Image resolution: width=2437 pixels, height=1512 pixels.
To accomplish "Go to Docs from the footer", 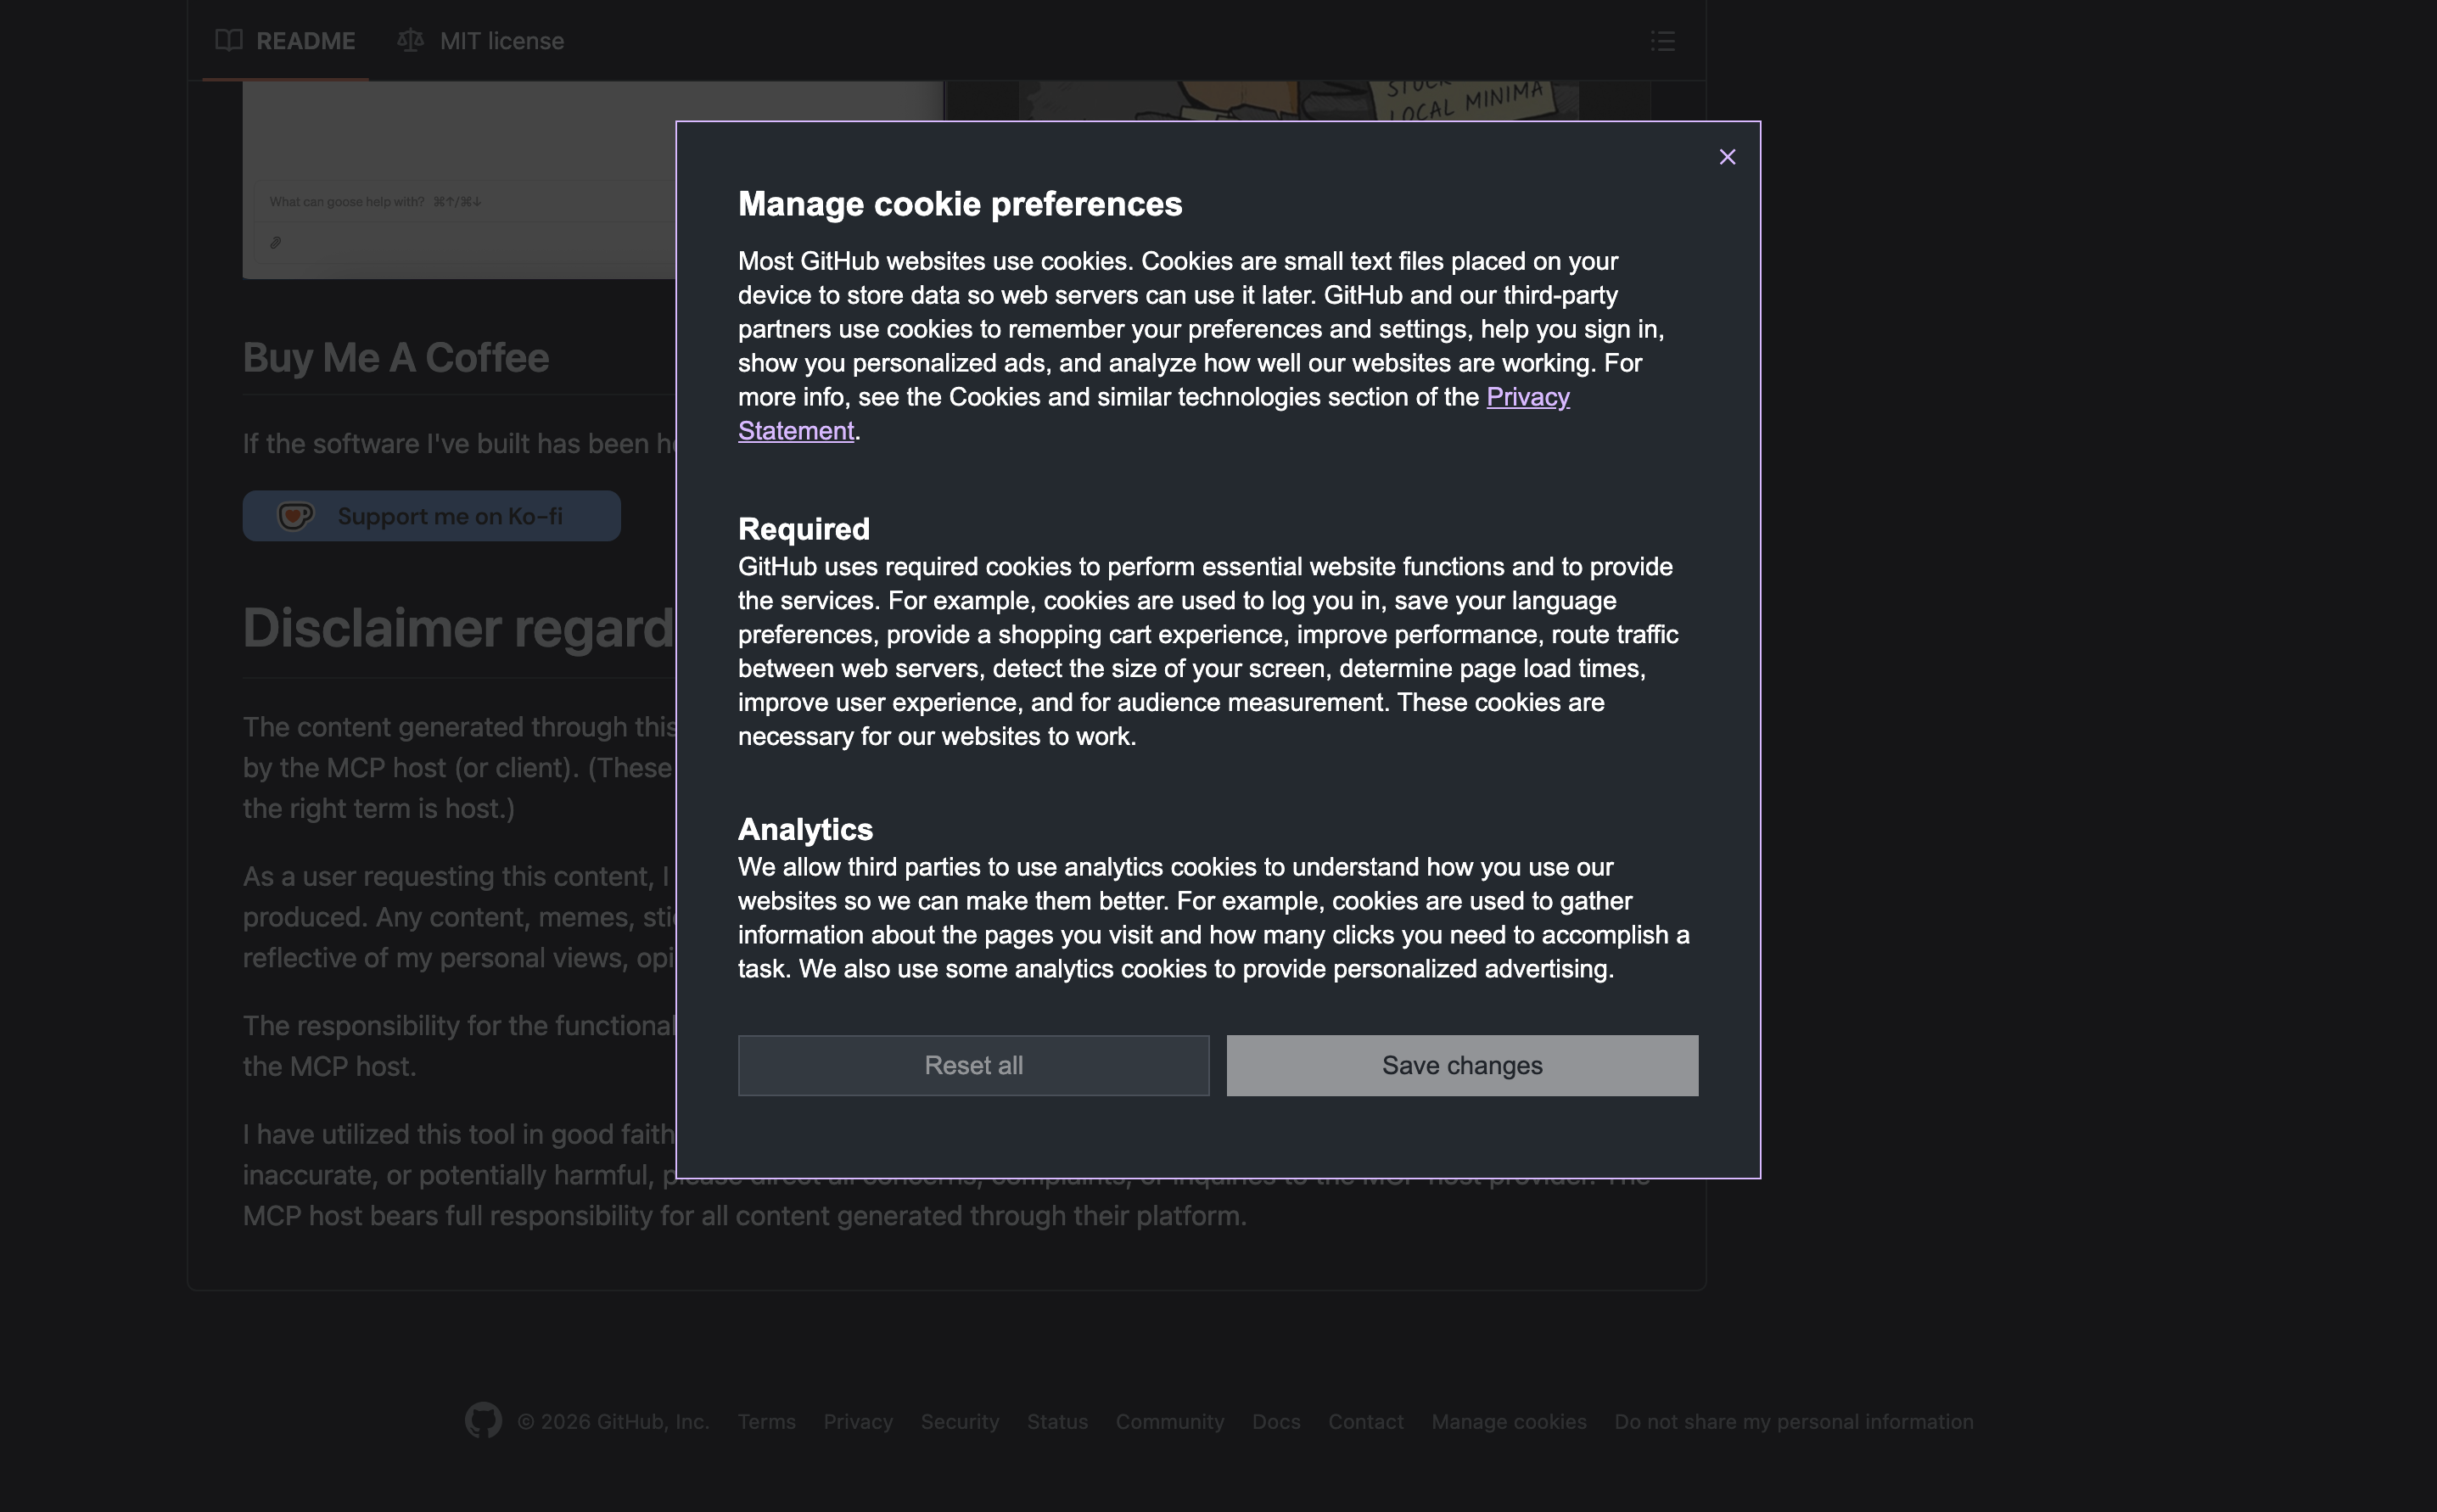I will tap(1275, 1421).
